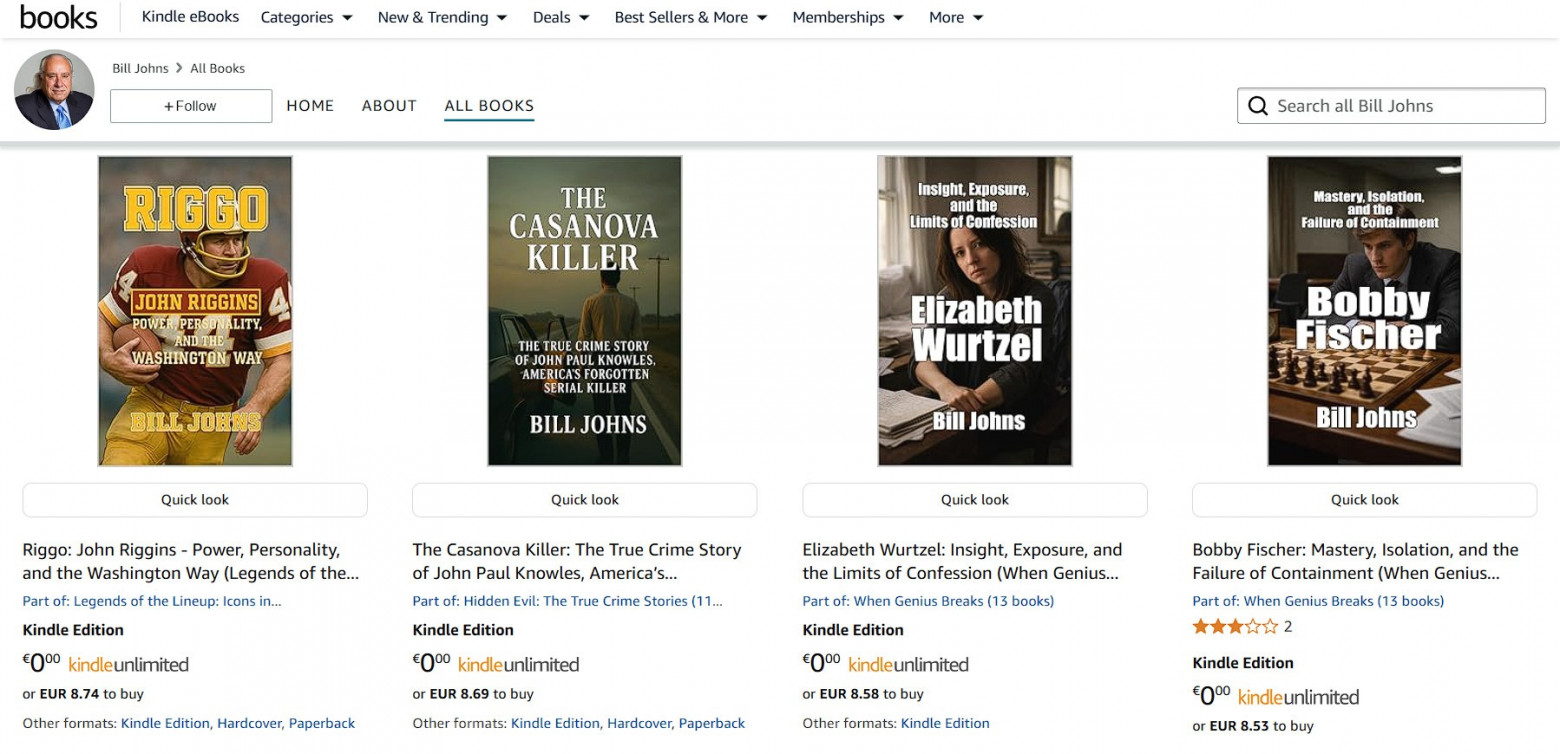Image resolution: width=1560 pixels, height=754 pixels.
Task: Open Best Sellers & More dropdown
Action: pos(691,17)
